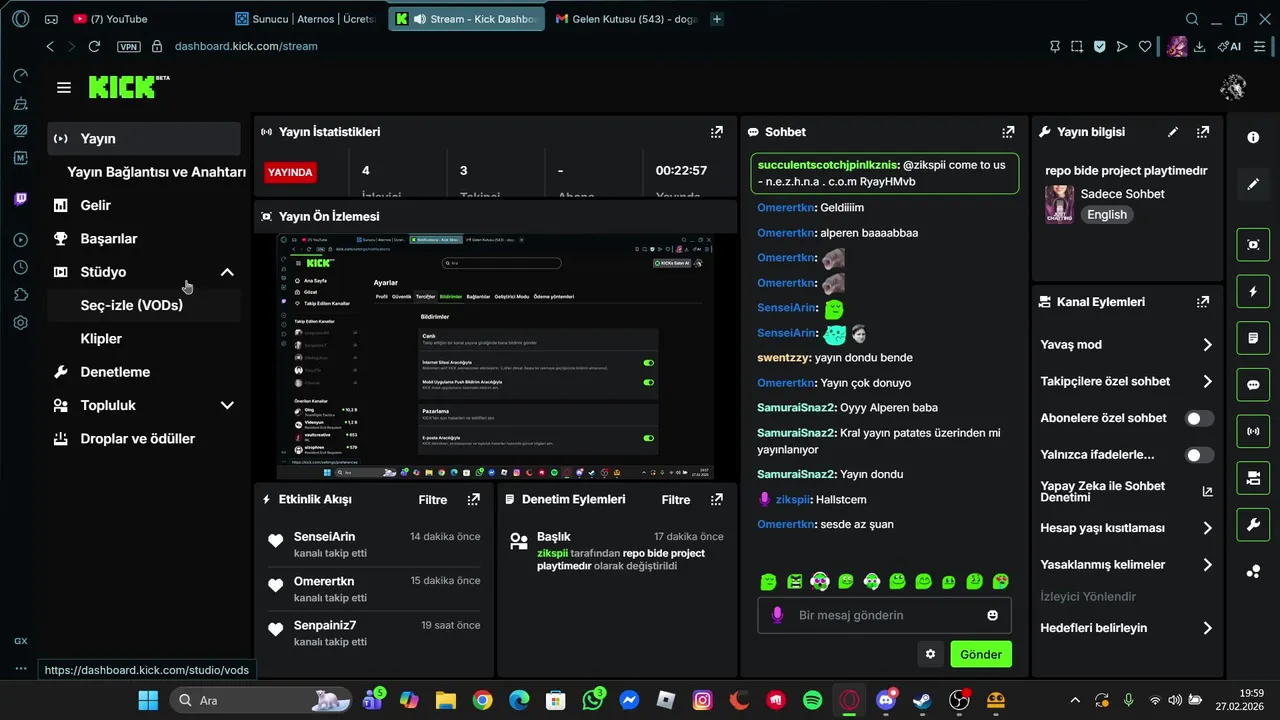The image size is (1280, 720).
Task: Insert the angry green emote
Action: click(794, 581)
